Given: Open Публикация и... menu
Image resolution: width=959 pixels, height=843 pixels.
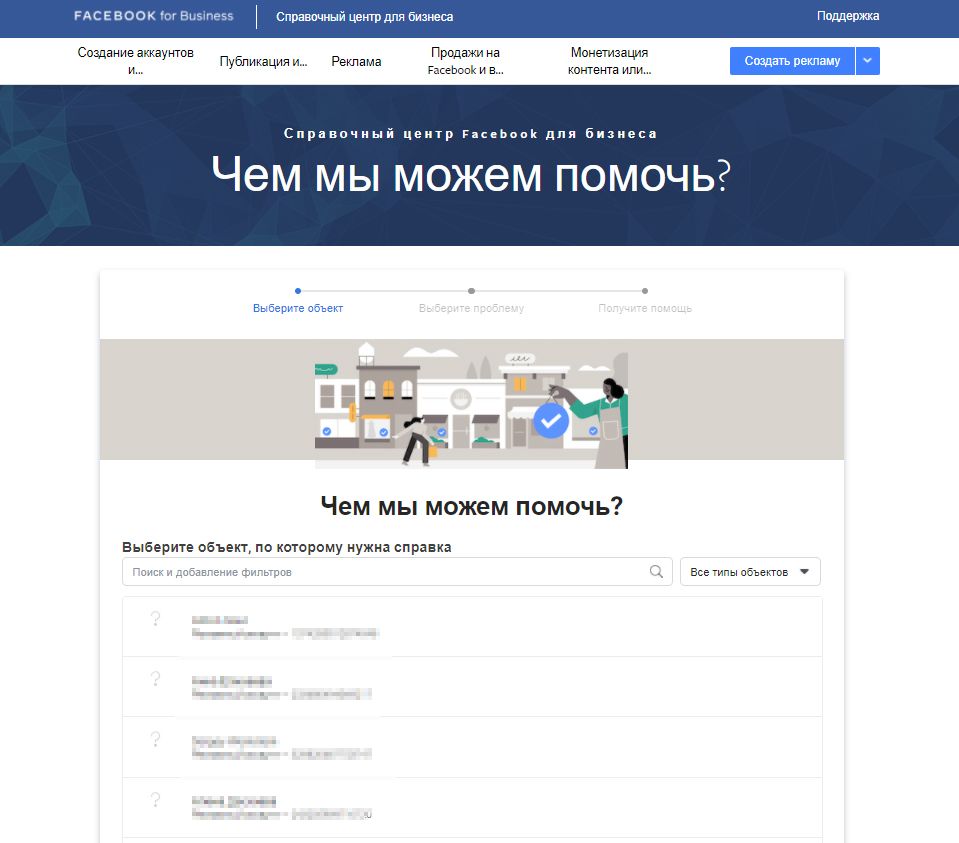Looking at the screenshot, I should (x=264, y=61).
